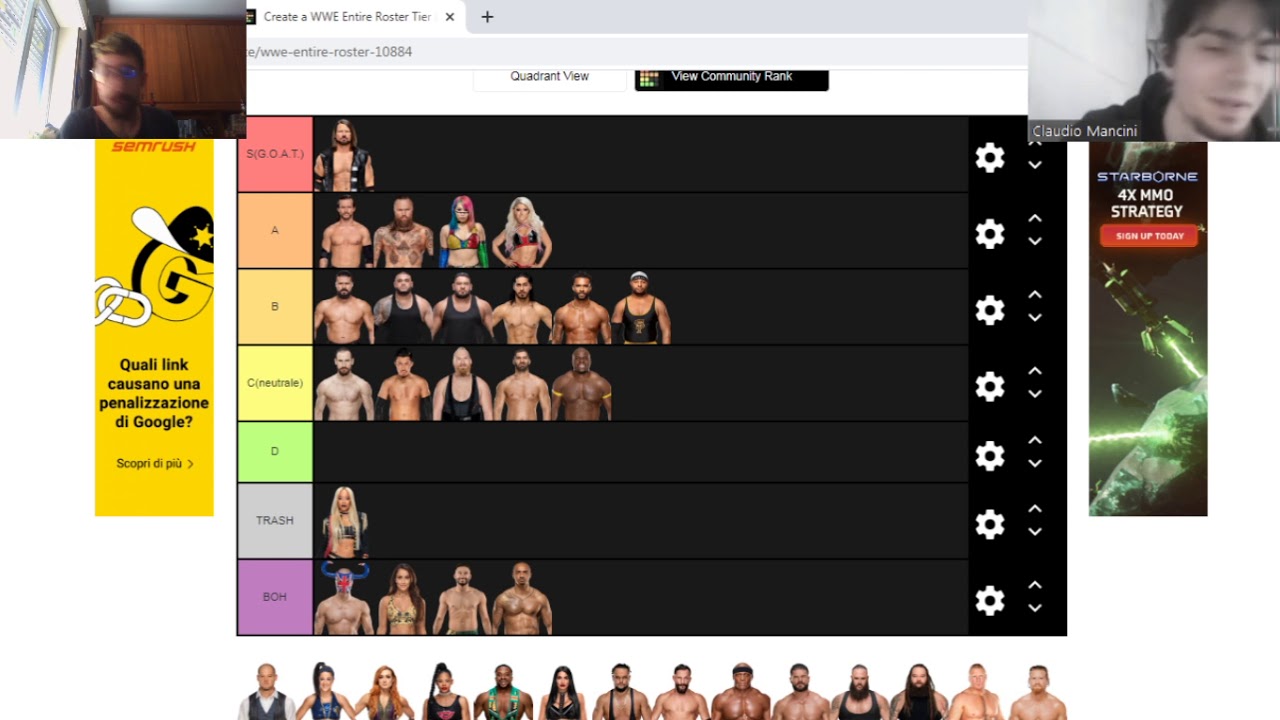Click the Scopri di più ad link

point(155,464)
